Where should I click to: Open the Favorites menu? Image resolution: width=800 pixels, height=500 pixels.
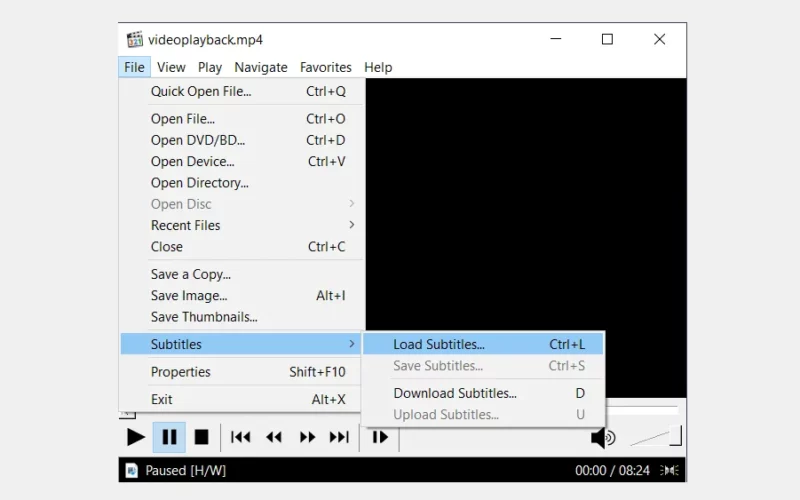click(326, 67)
